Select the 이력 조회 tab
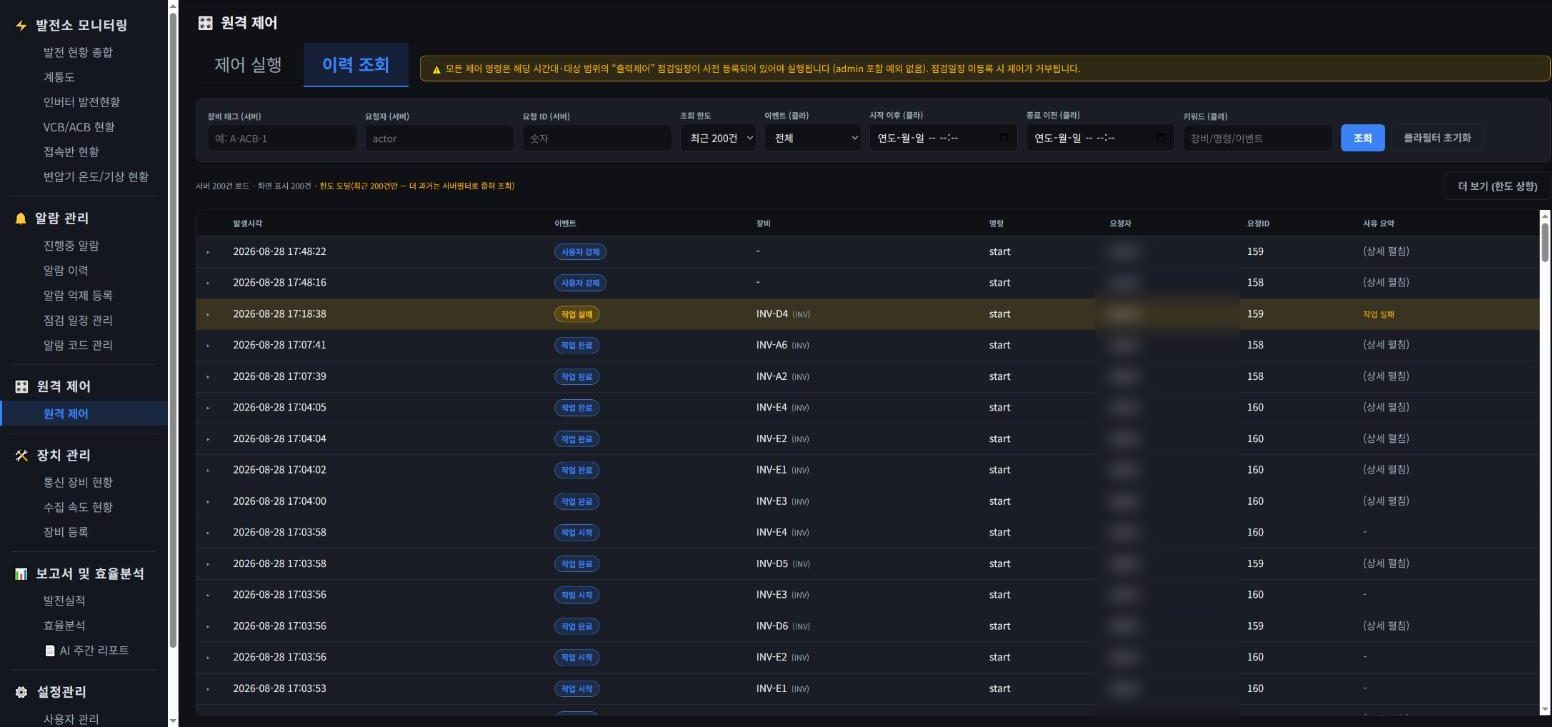This screenshot has width=1552, height=727. pyautogui.click(x=355, y=65)
